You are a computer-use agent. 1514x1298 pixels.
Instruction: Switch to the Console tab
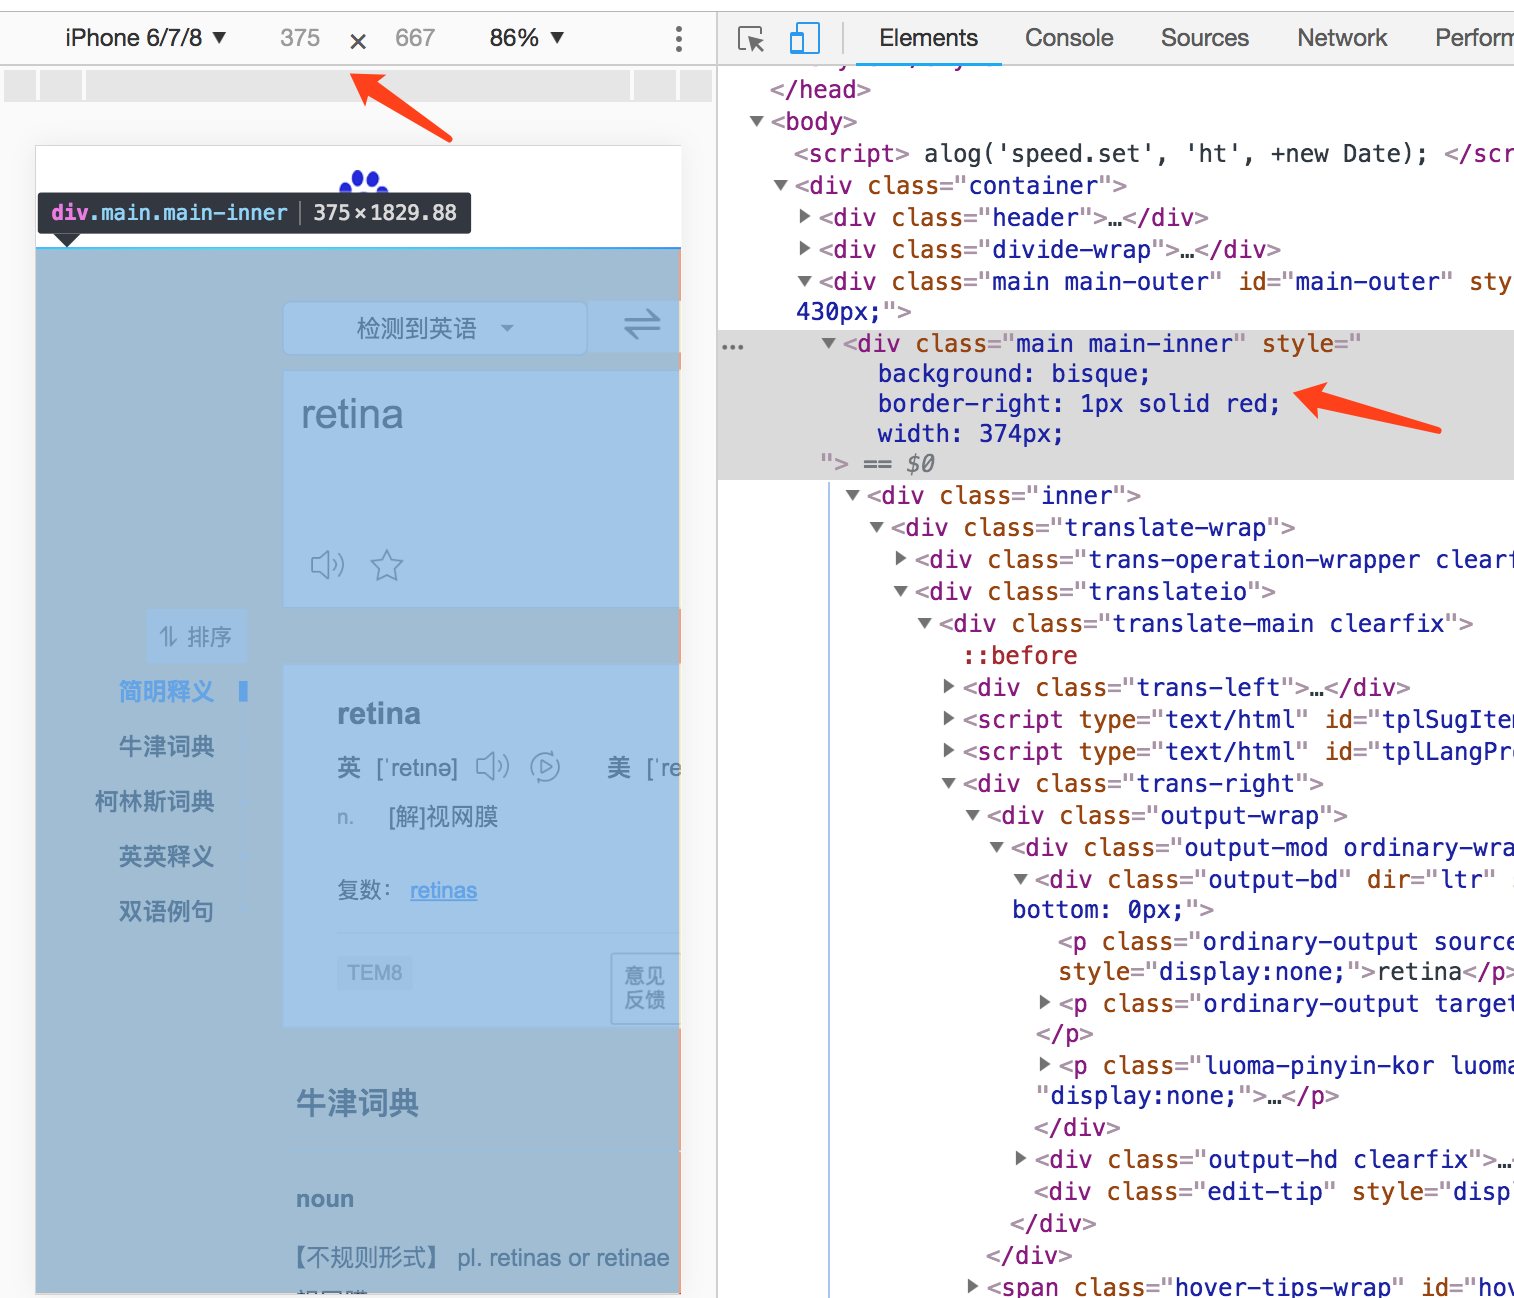click(1069, 38)
